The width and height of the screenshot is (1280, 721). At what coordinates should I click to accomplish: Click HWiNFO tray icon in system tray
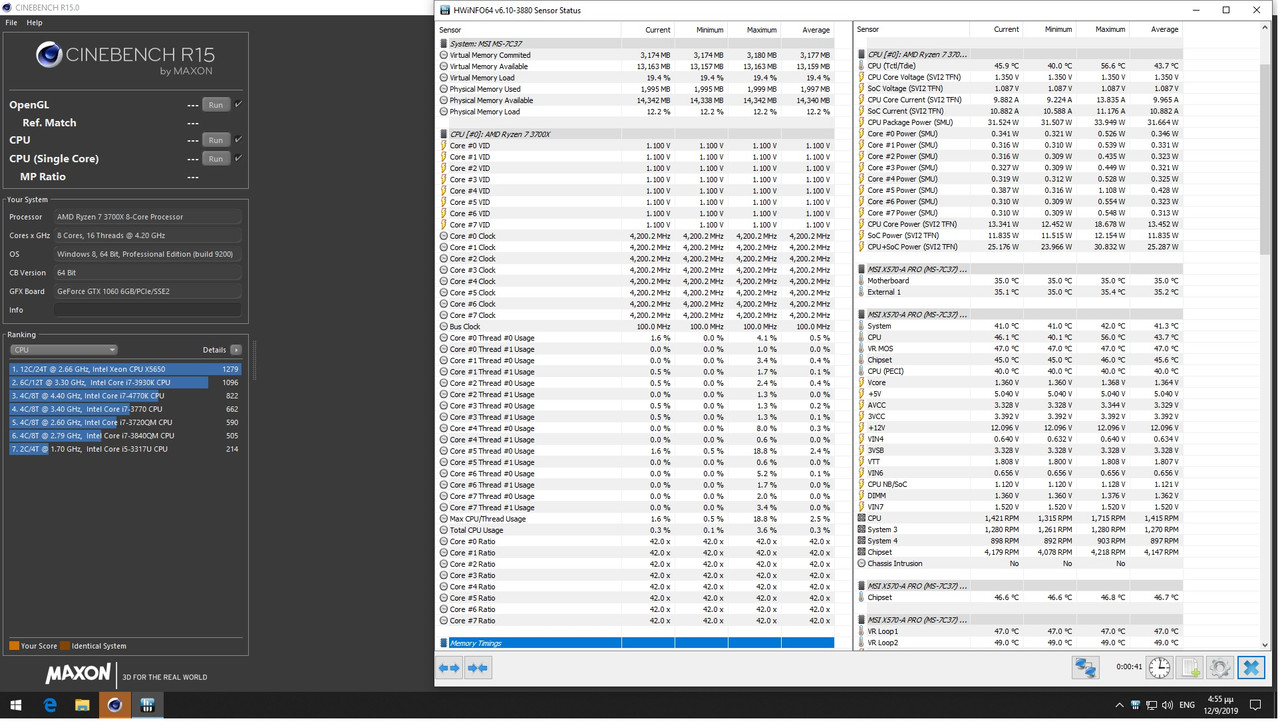1136,706
